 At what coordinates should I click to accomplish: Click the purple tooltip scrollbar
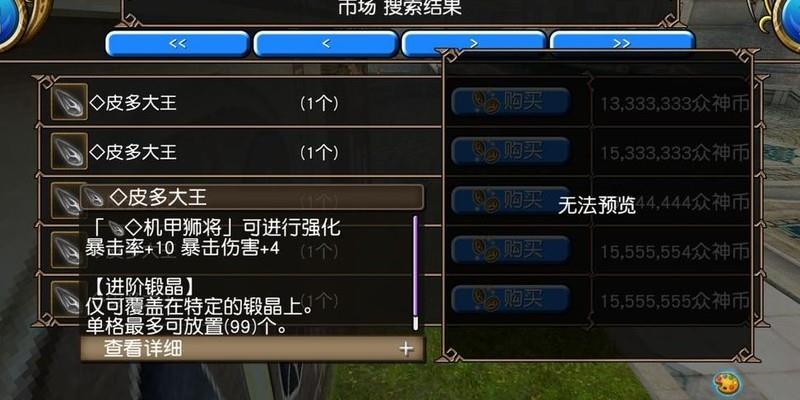pos(415,273)
